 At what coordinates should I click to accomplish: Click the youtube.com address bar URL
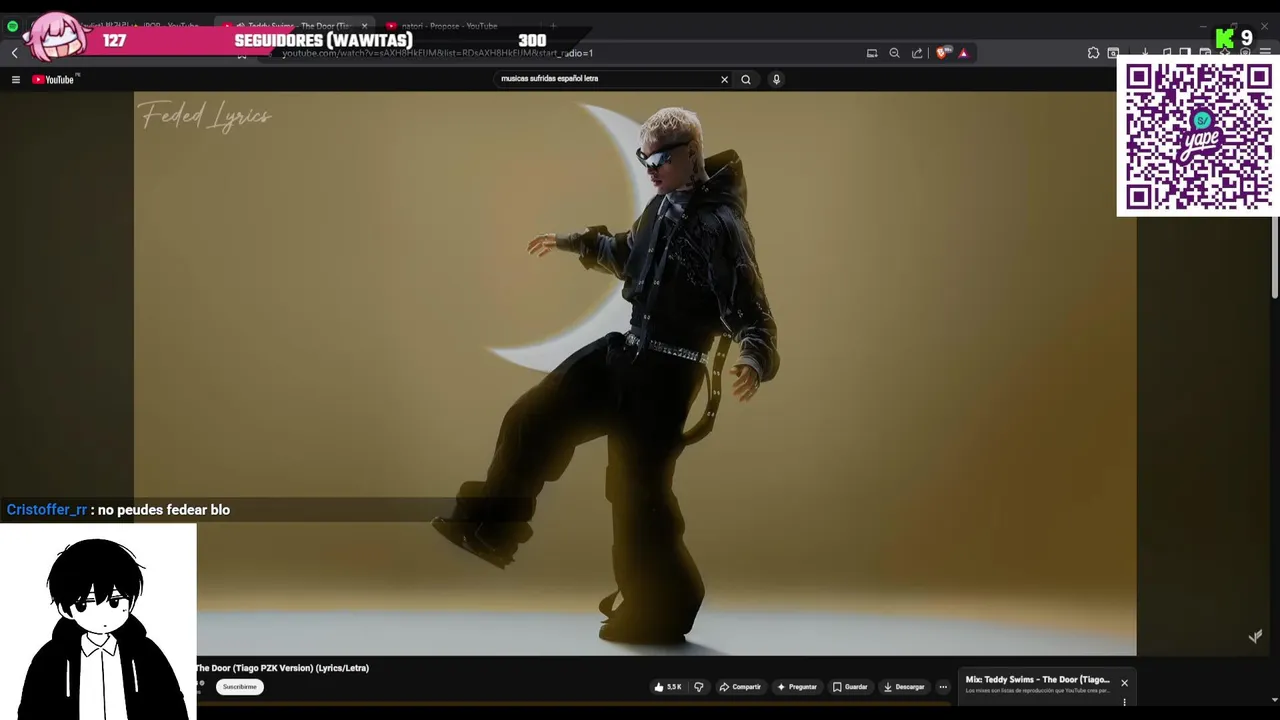coord(437,53)
